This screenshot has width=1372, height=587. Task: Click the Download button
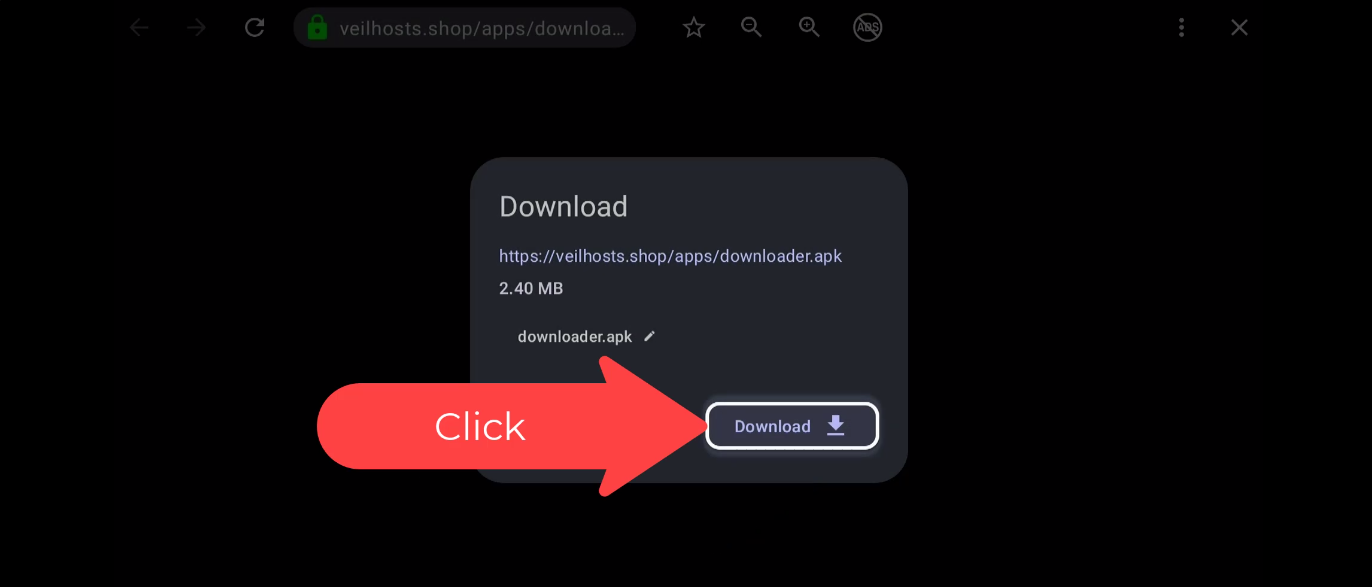click(x=792, y=426)
